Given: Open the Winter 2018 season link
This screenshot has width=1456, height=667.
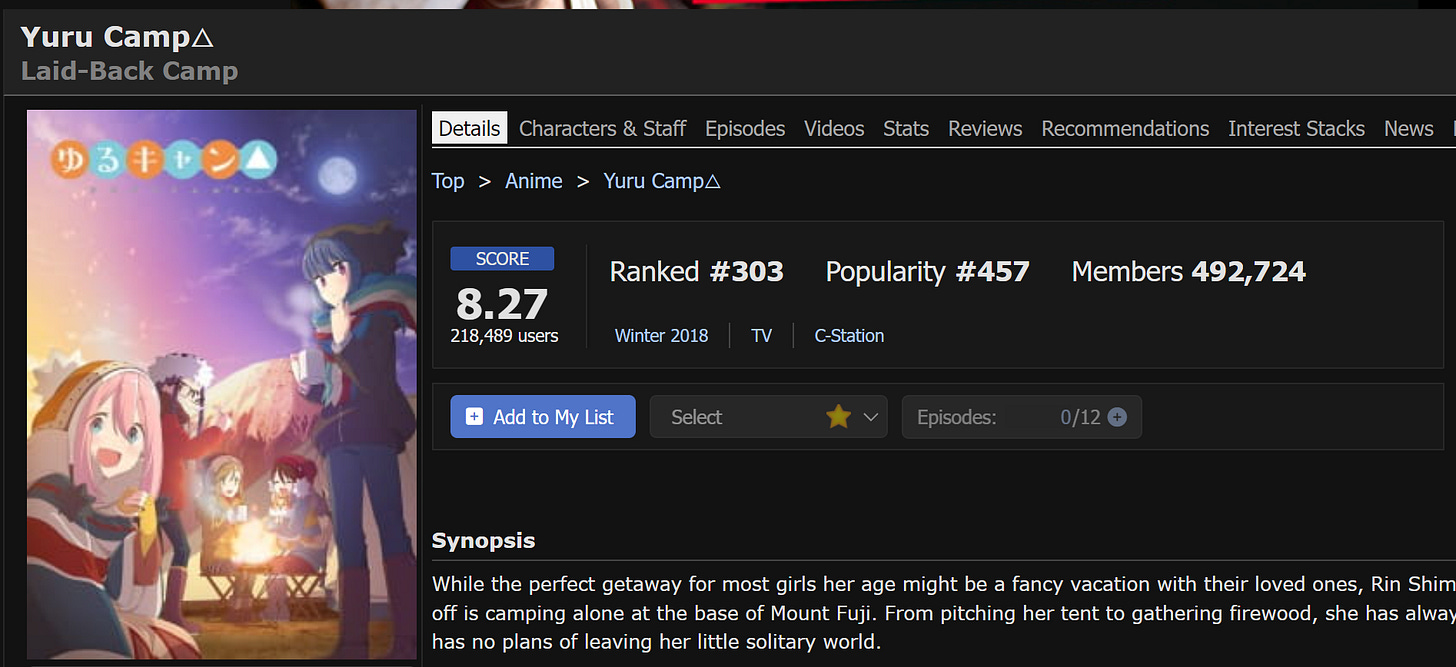Looking at the screenshot, I should 661,335.
